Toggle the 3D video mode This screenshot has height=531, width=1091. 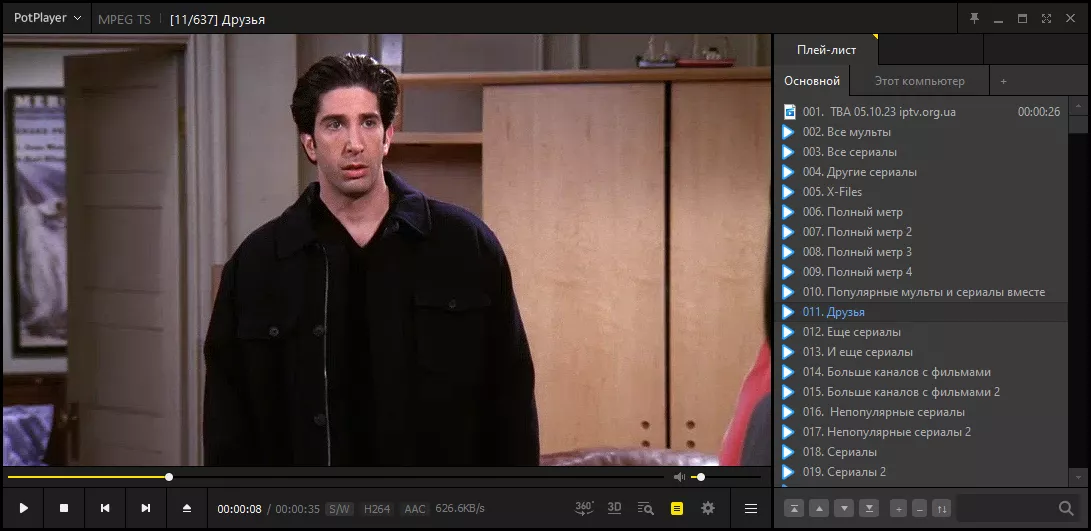click(x=614, y=508)
